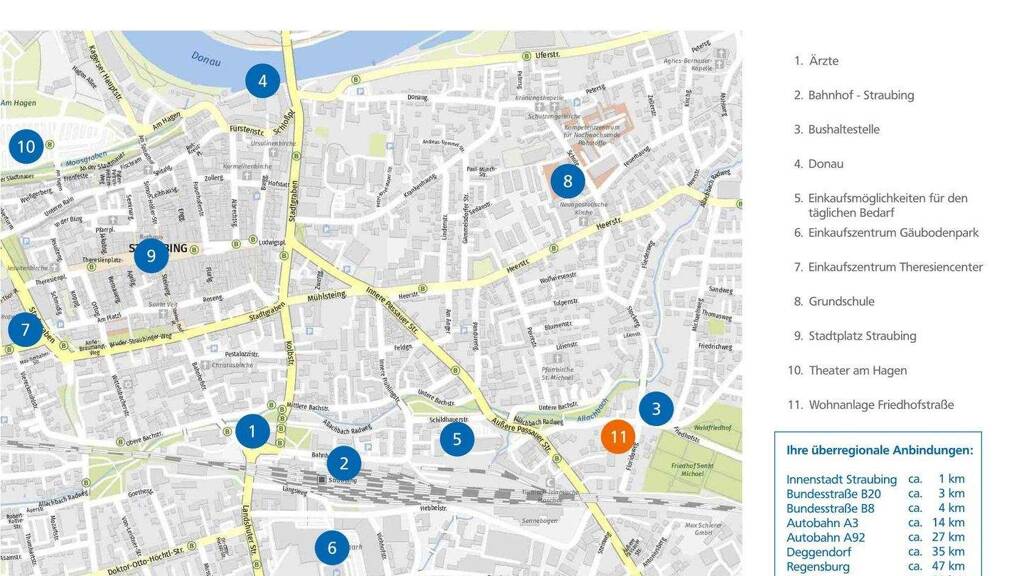Click map marker number 5

point(457,437)
